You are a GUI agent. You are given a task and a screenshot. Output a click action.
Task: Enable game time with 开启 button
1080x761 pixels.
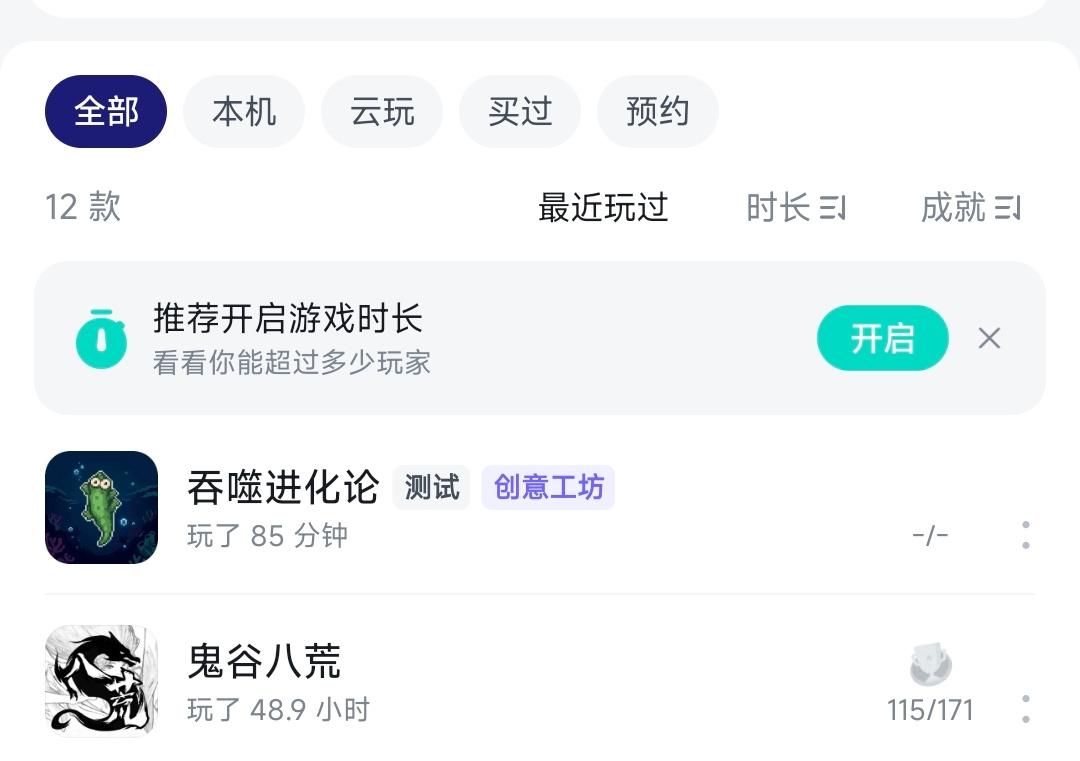pyautogui.click(x=882, y=338)
